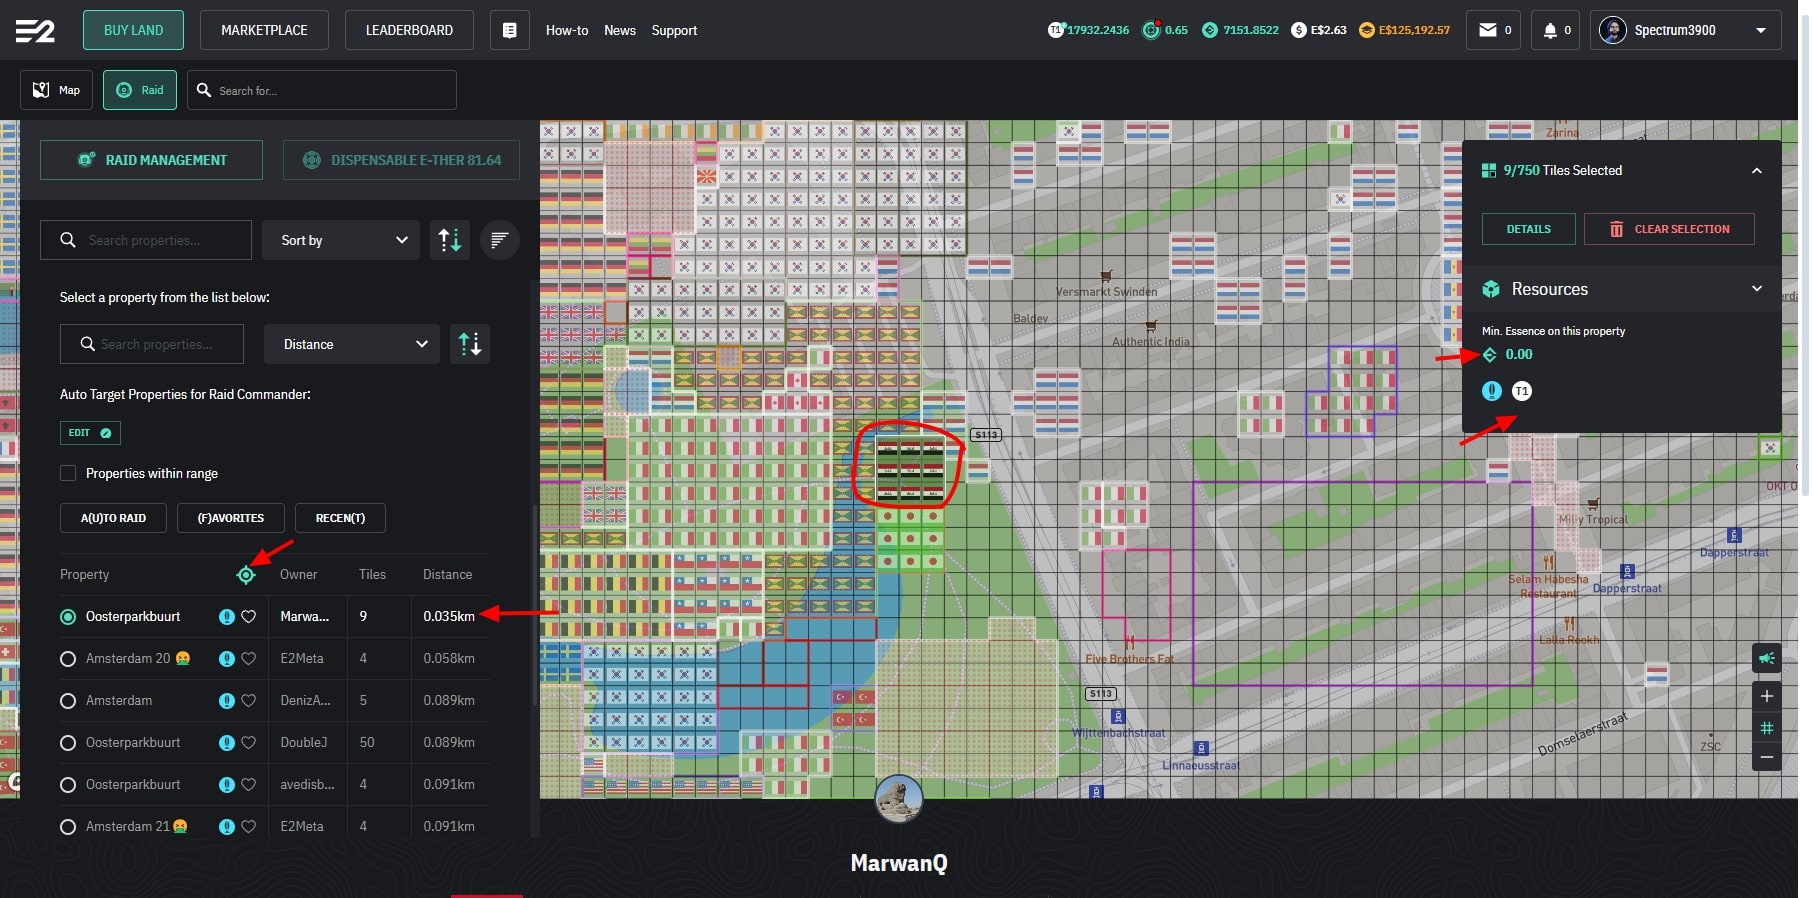Click the Clear Selection button
Image resolution: width=1813 pixels, height=898 pixels.
coord(1668,229)
